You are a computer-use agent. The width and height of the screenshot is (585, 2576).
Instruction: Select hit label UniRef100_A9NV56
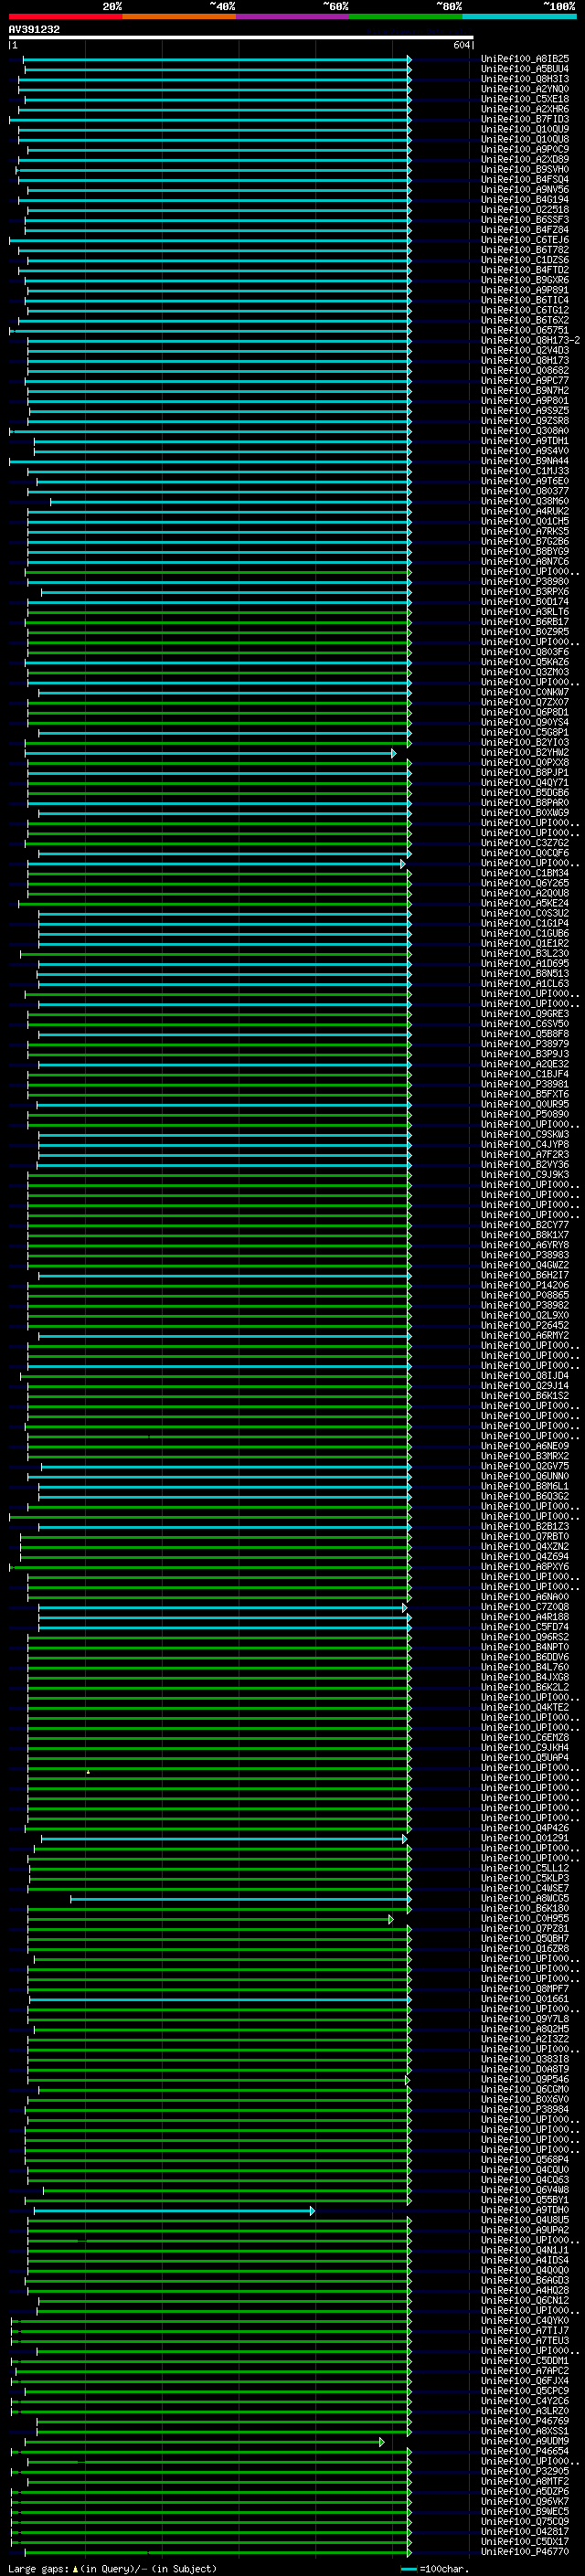coord(525,189)
